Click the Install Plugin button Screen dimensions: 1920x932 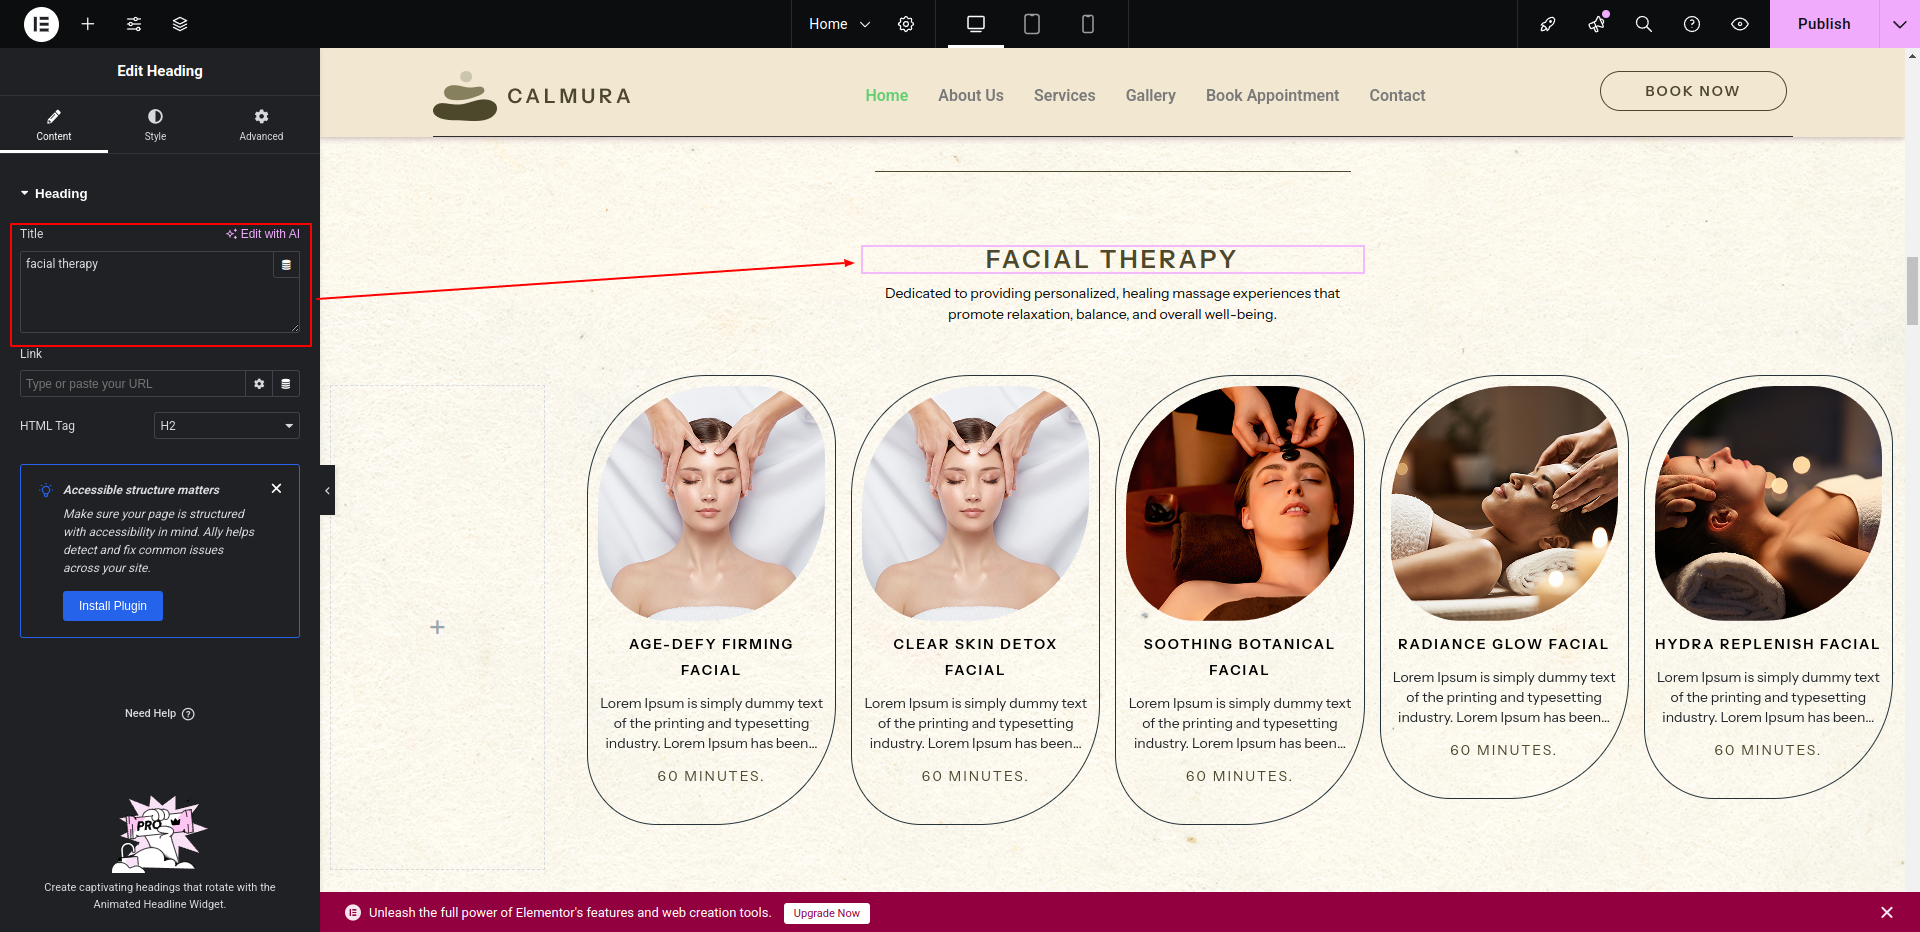click(x=113, y=606)
